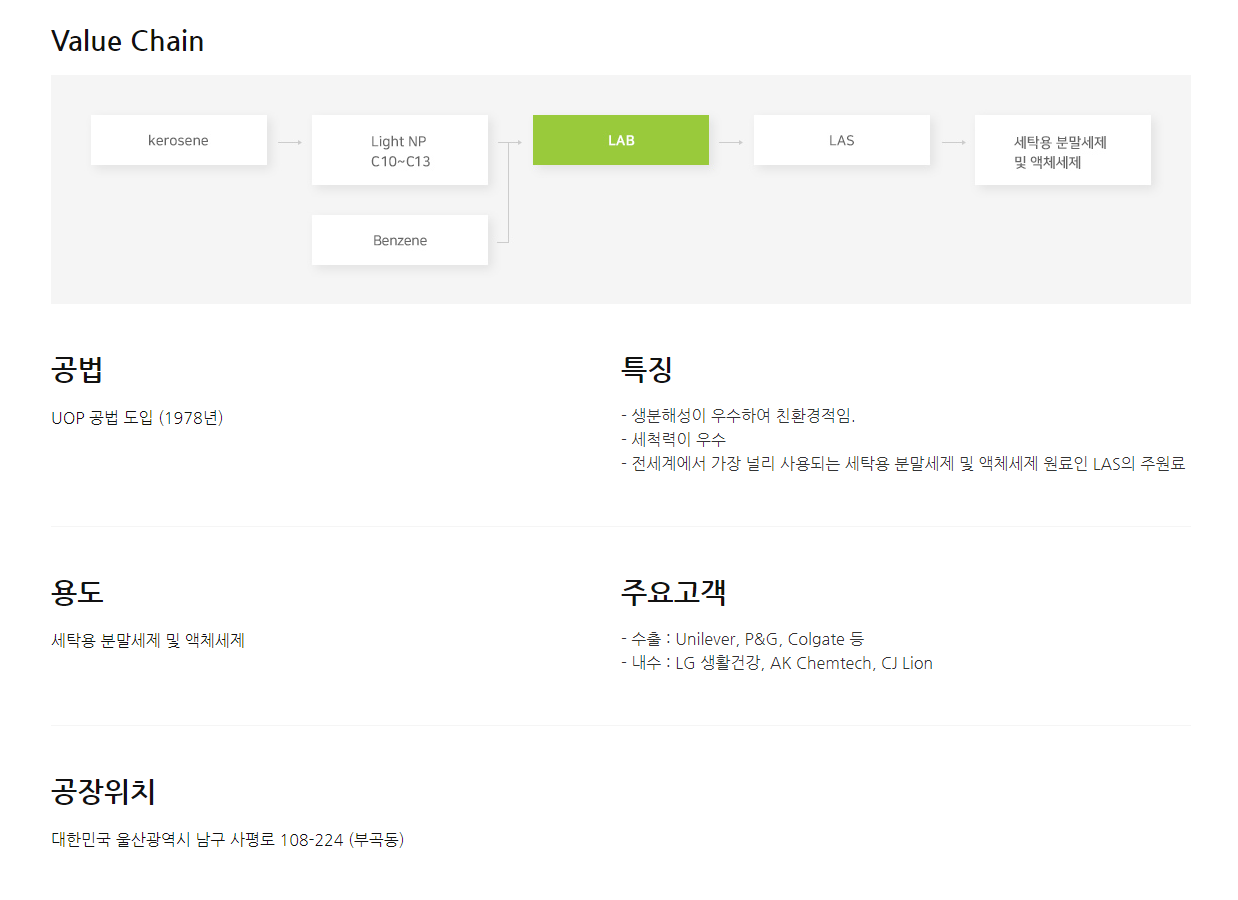Click the UOP 공법 도입 (1978년) text
This screenshot has width=1238, height=900.
click(x=137, y=418)
